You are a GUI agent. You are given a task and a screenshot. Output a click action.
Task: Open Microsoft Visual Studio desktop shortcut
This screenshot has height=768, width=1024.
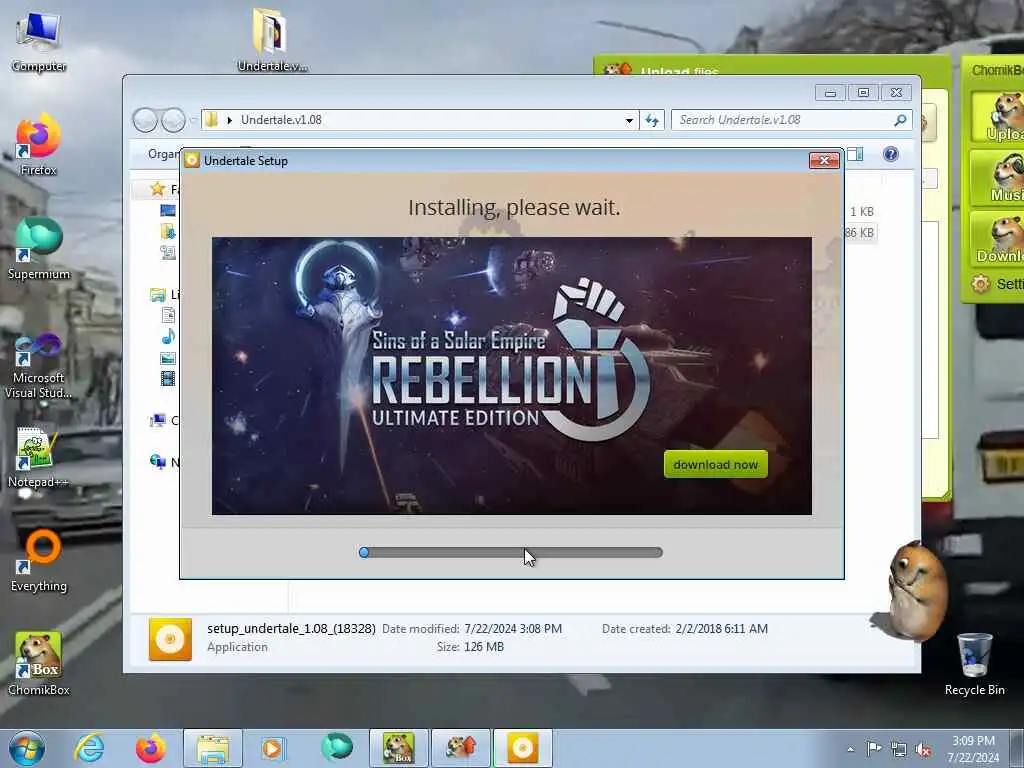pyautogui.click(x=39, y=366)
